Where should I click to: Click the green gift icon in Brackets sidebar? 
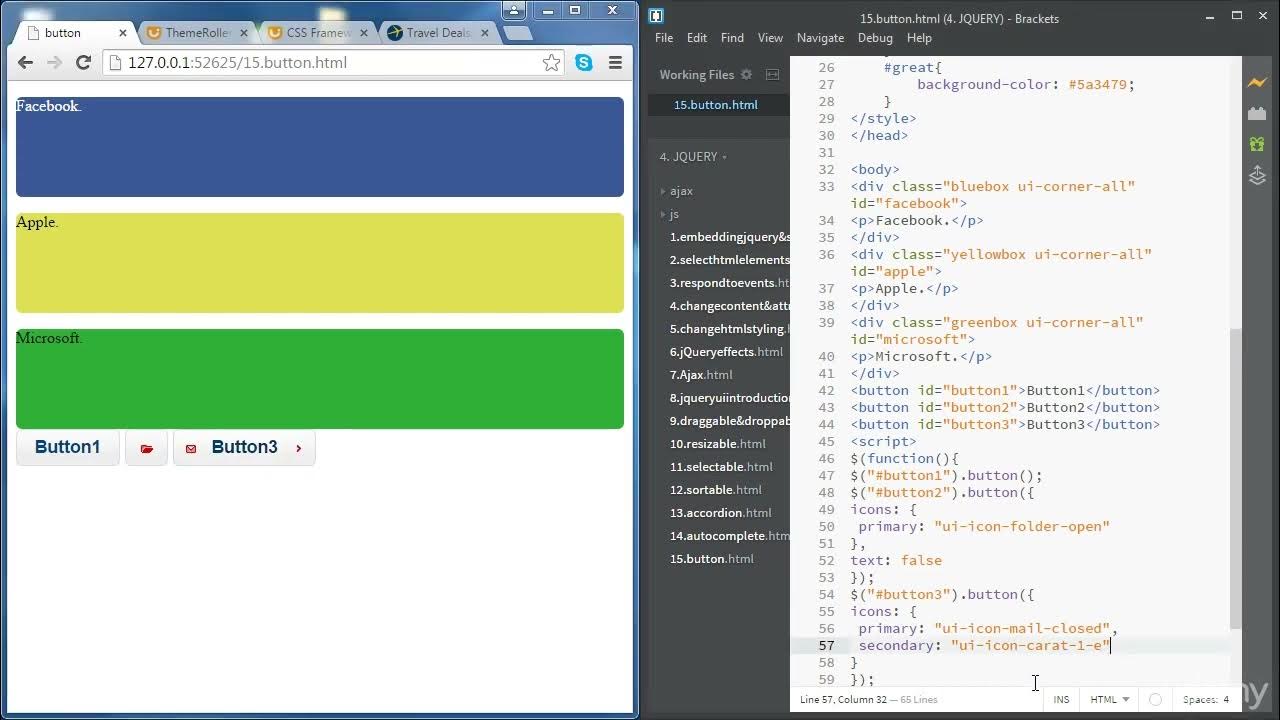1257,145
